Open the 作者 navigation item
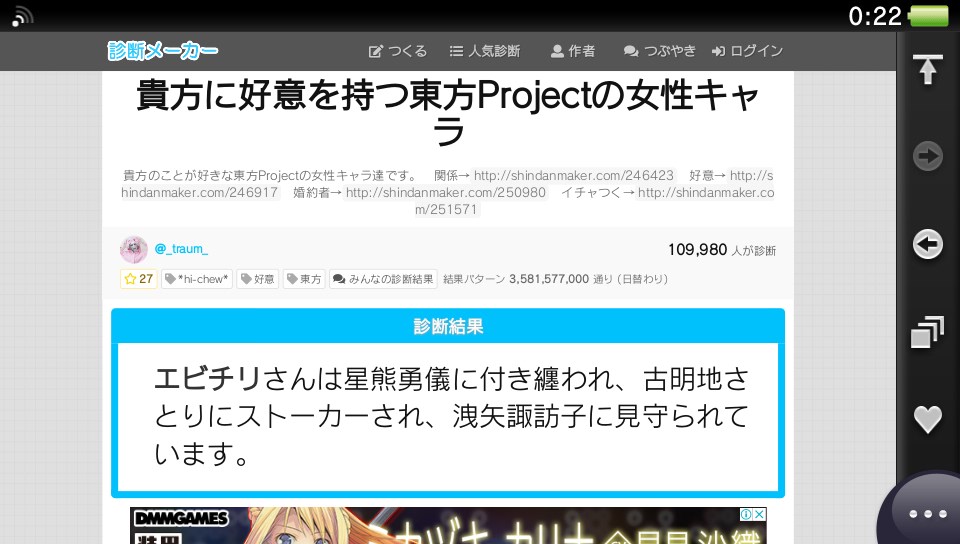The image size is (960, 544). click(x=573, y=51)
